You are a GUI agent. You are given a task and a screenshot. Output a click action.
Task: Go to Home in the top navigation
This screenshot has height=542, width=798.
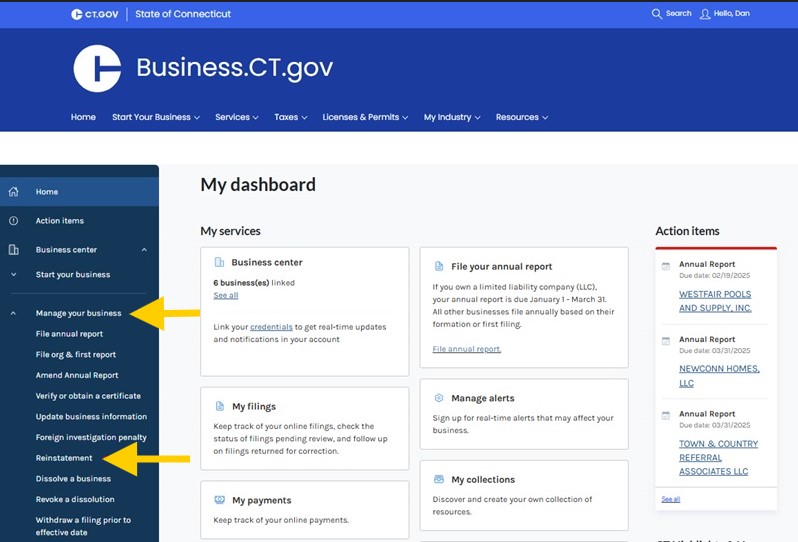point(83,117)
